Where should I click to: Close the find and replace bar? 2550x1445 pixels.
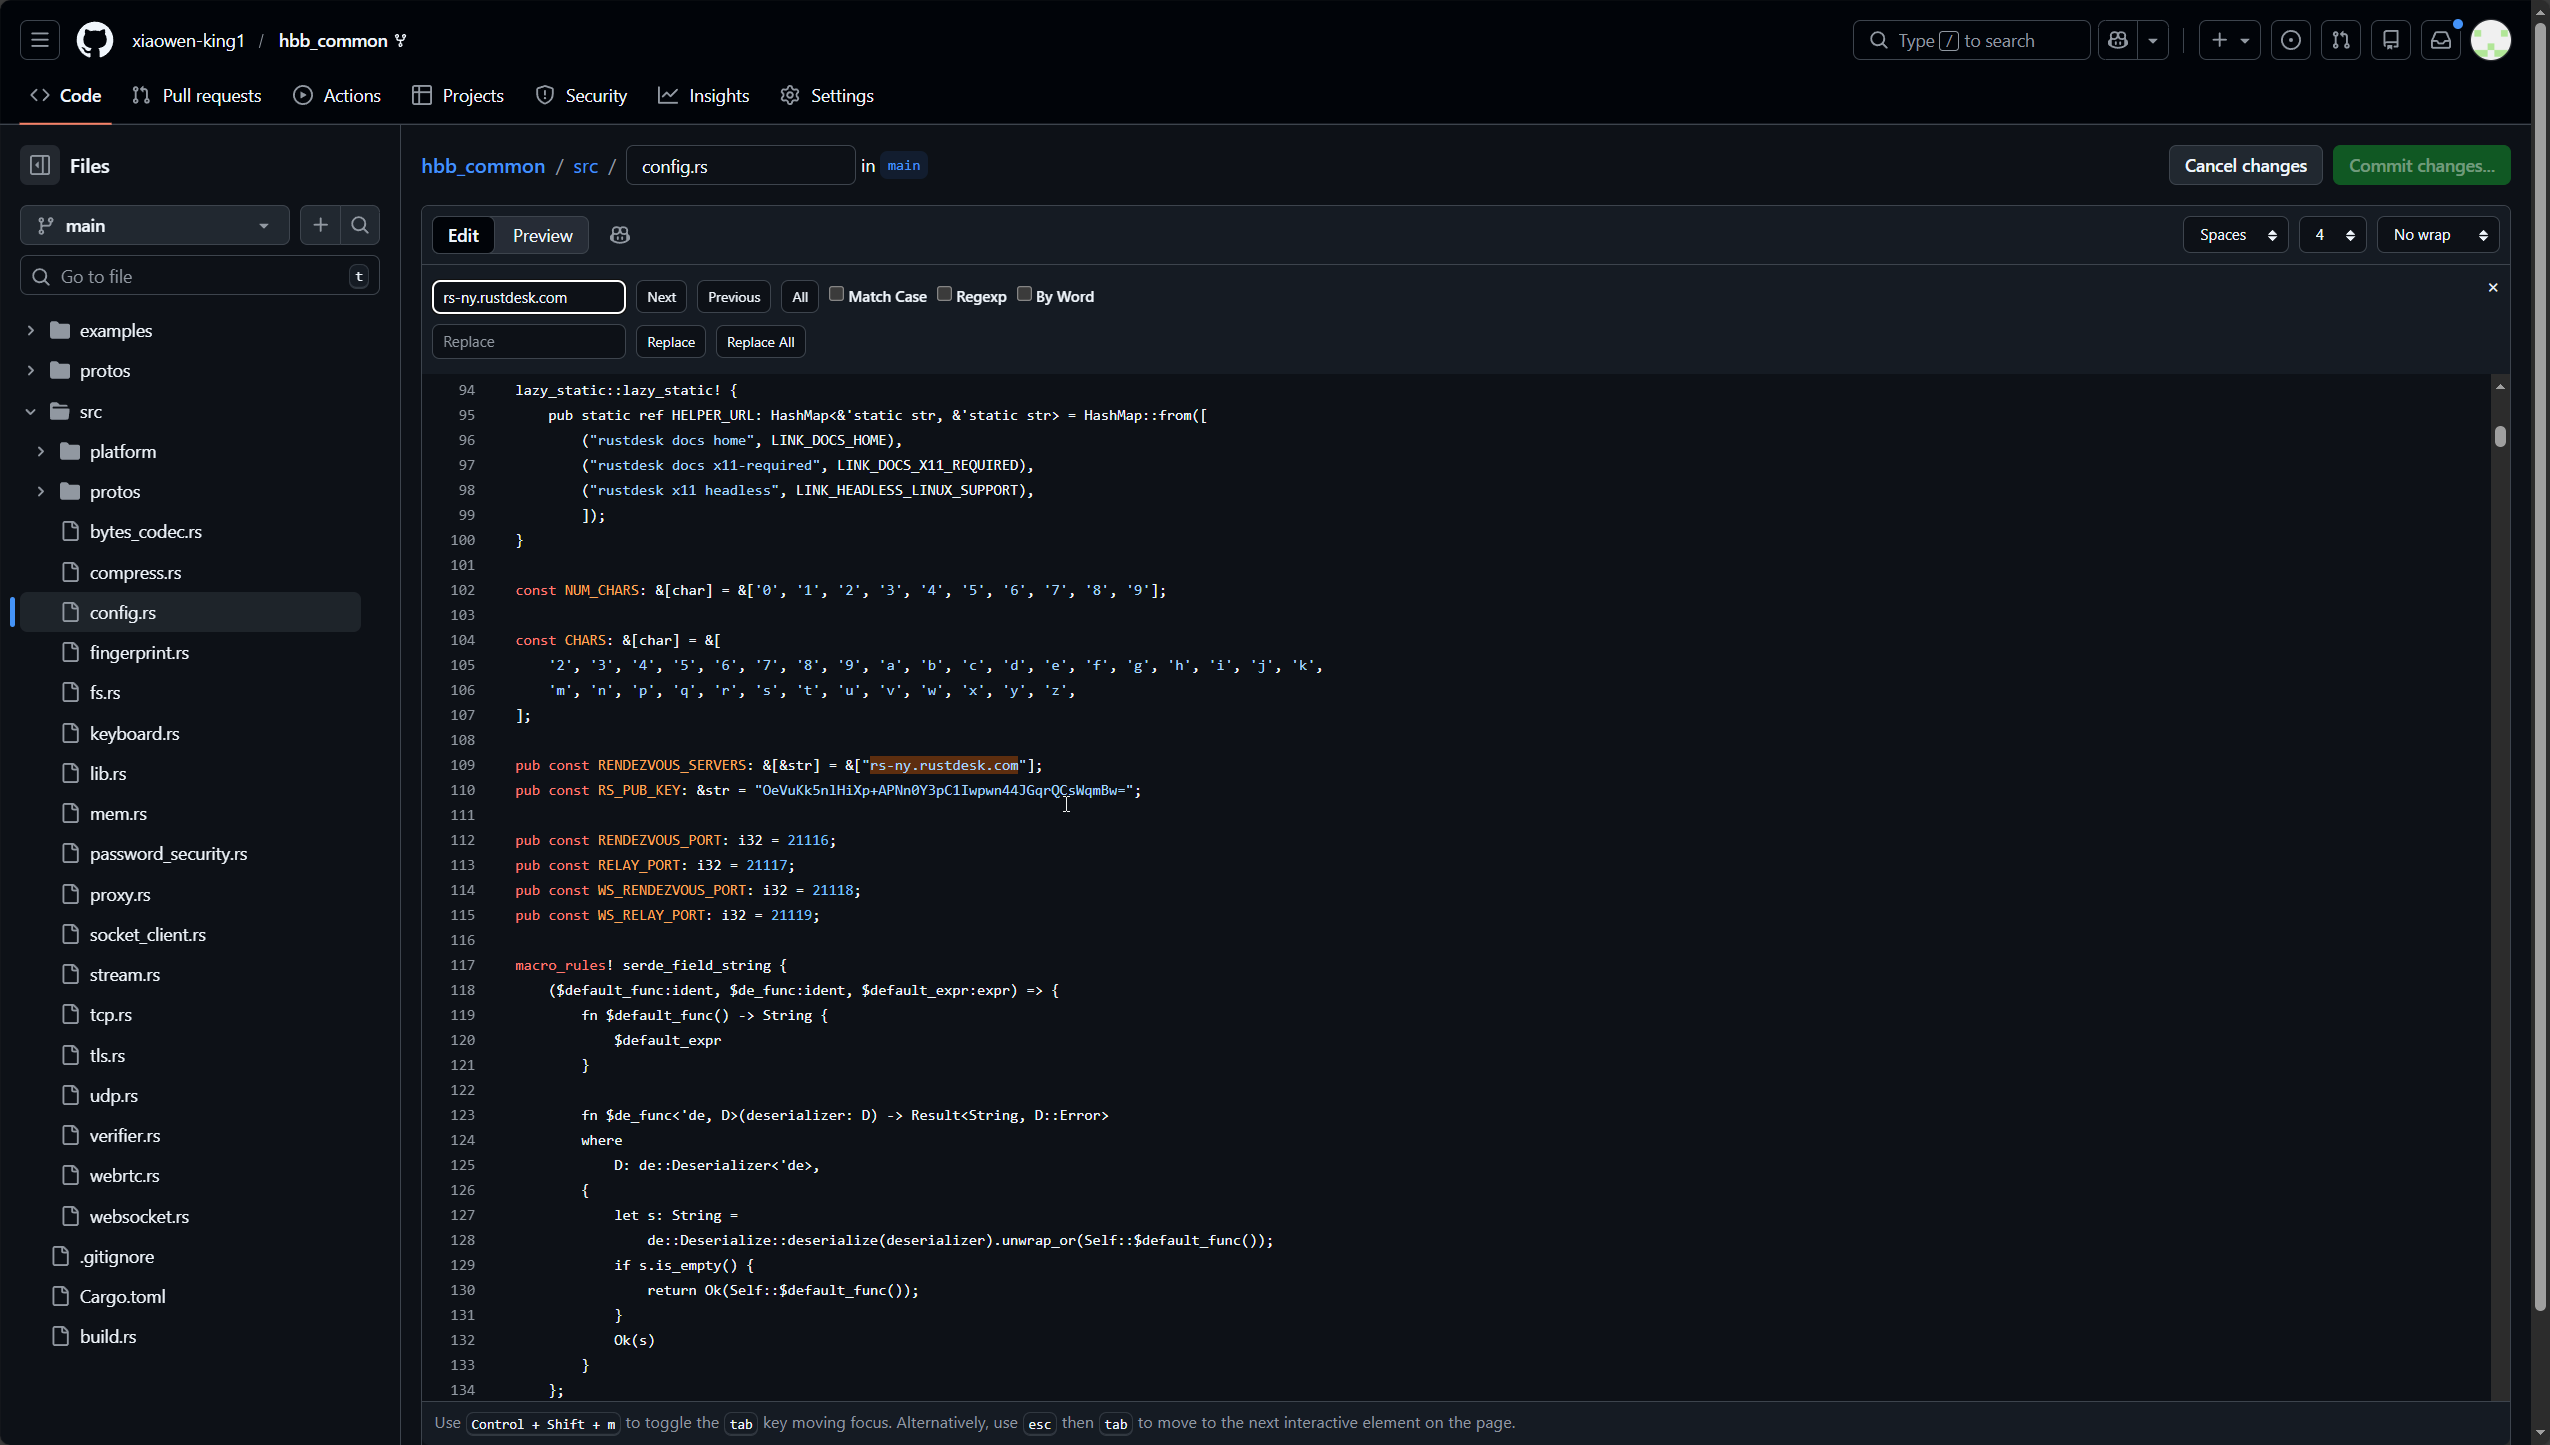pos(2493,288)
